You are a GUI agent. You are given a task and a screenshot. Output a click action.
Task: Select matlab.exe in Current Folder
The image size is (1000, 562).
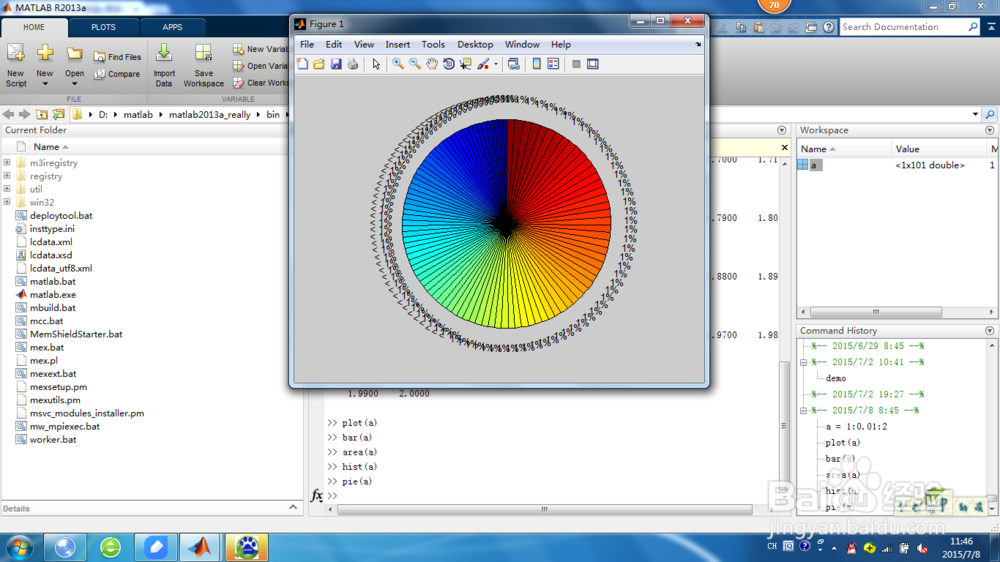point(53,295)
